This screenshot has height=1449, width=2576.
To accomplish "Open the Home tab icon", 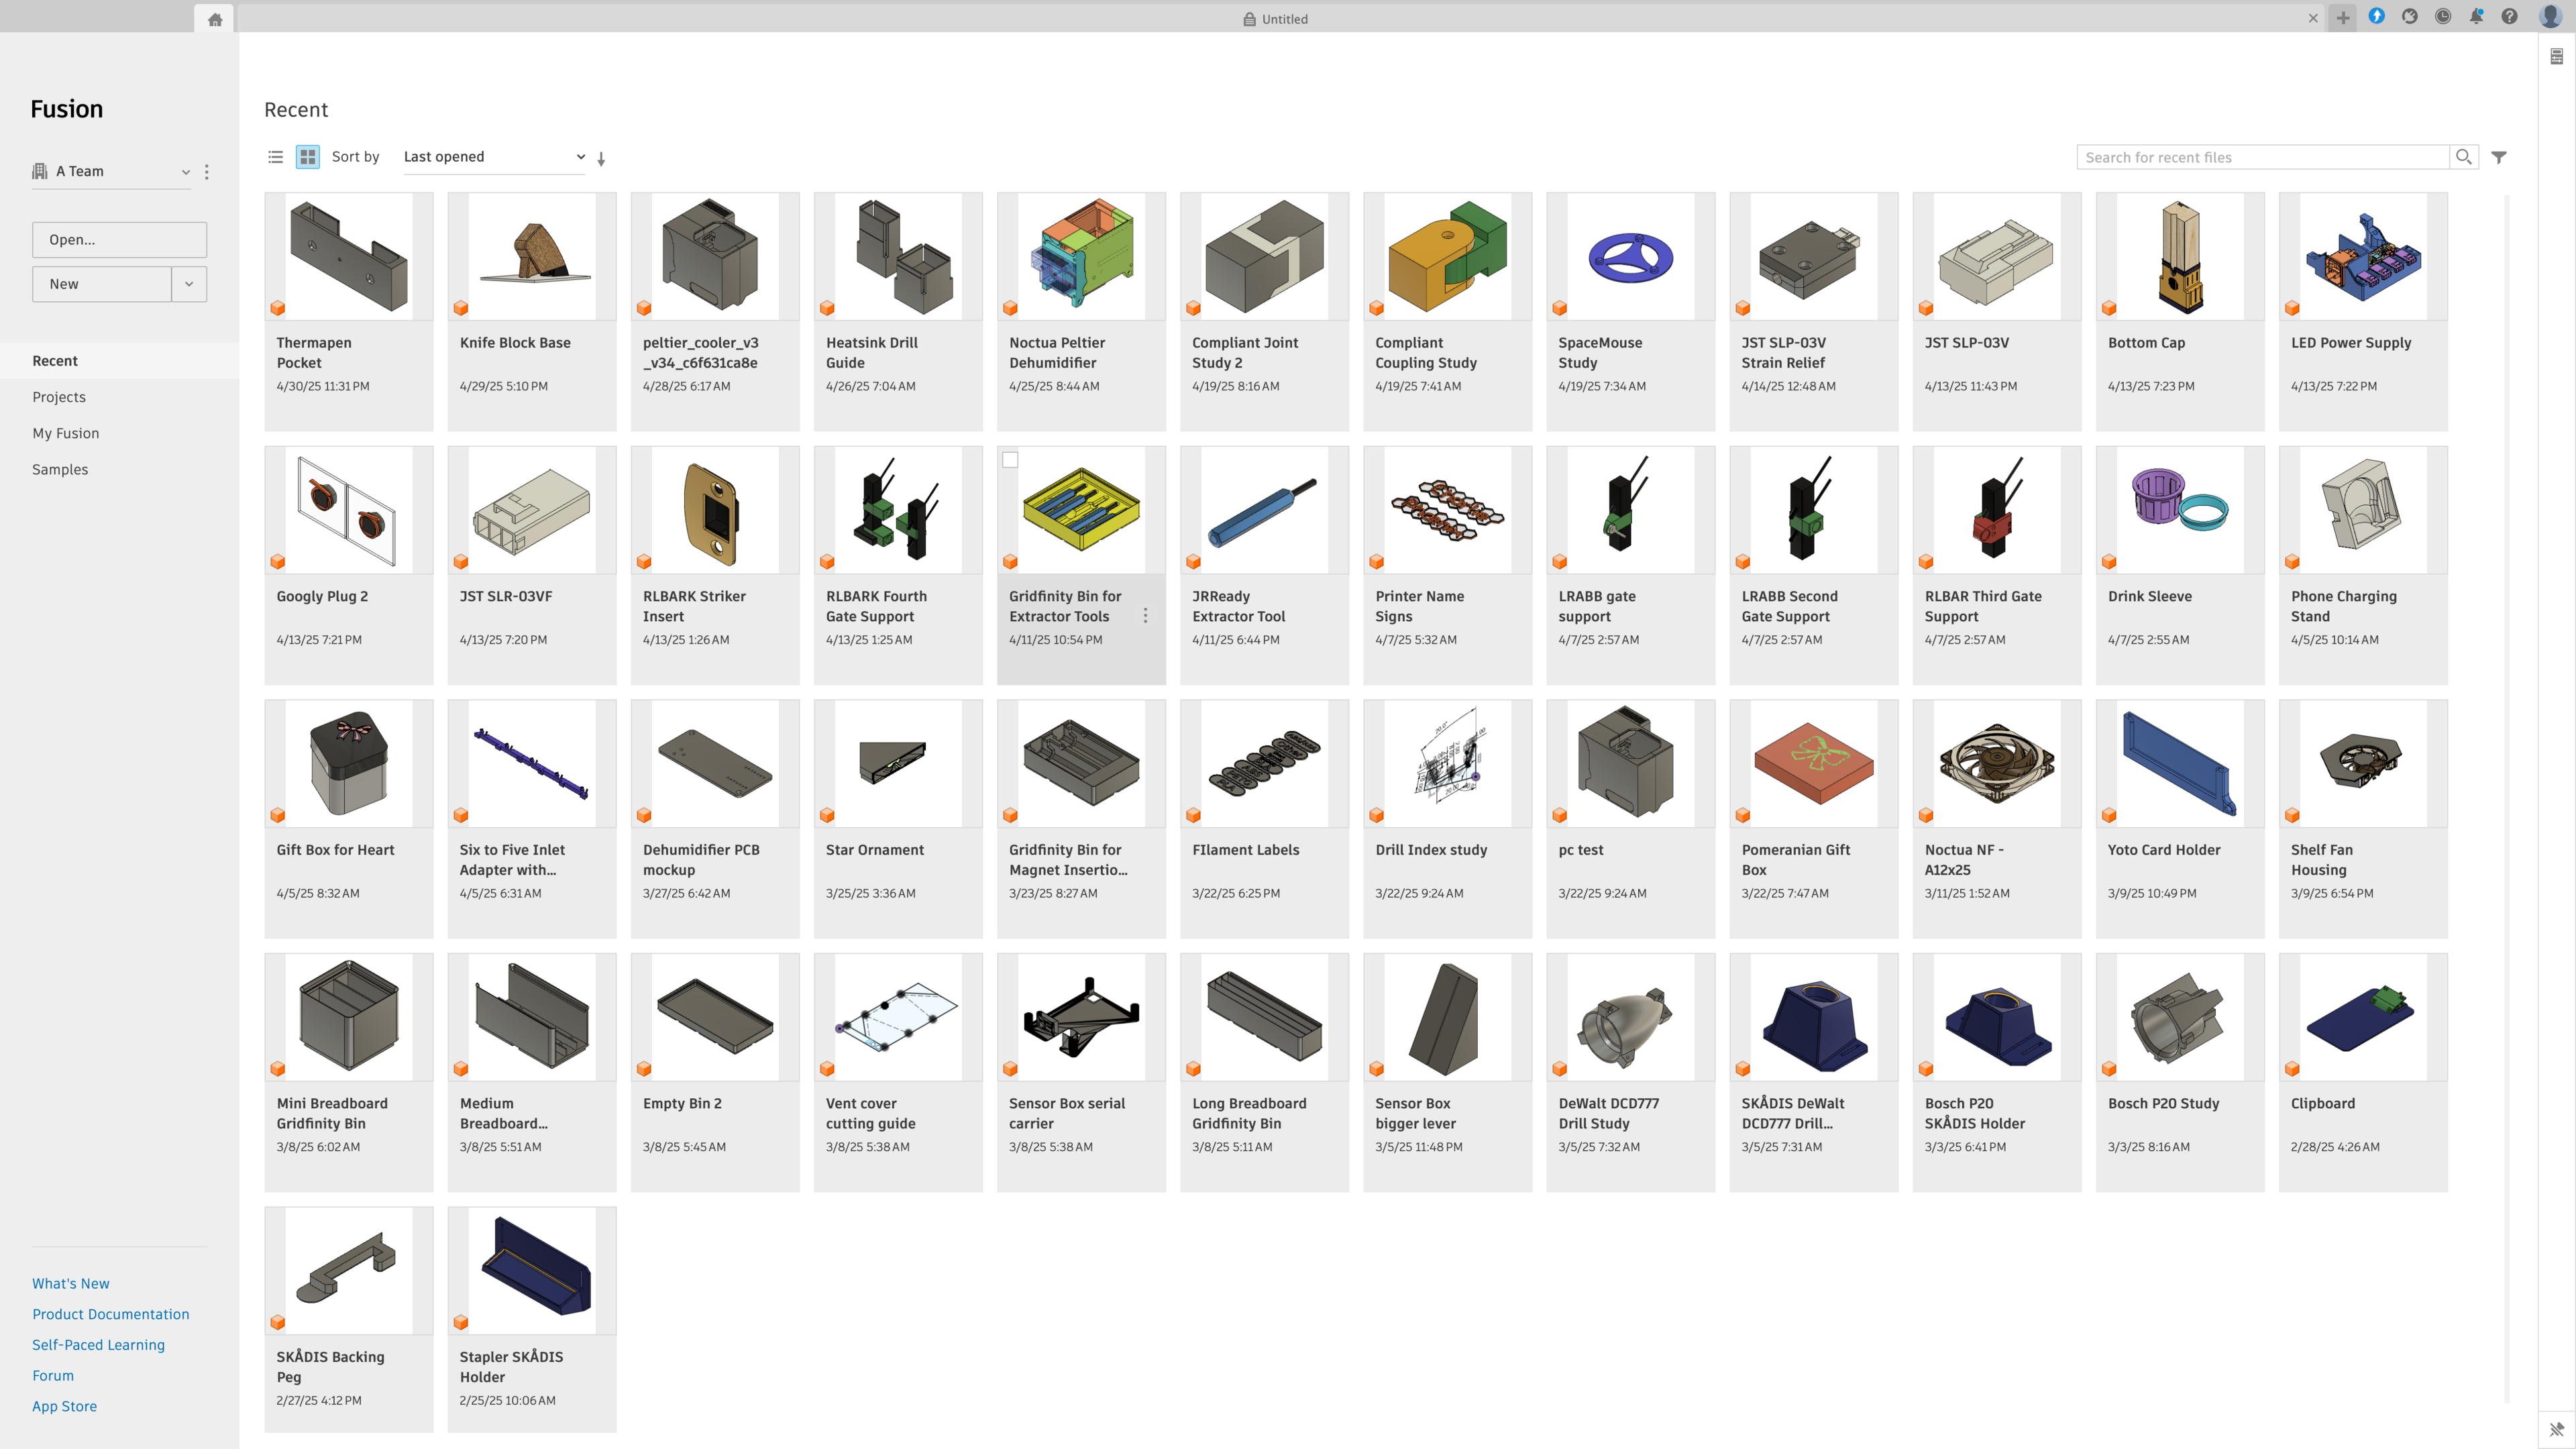I will point(215,19).
